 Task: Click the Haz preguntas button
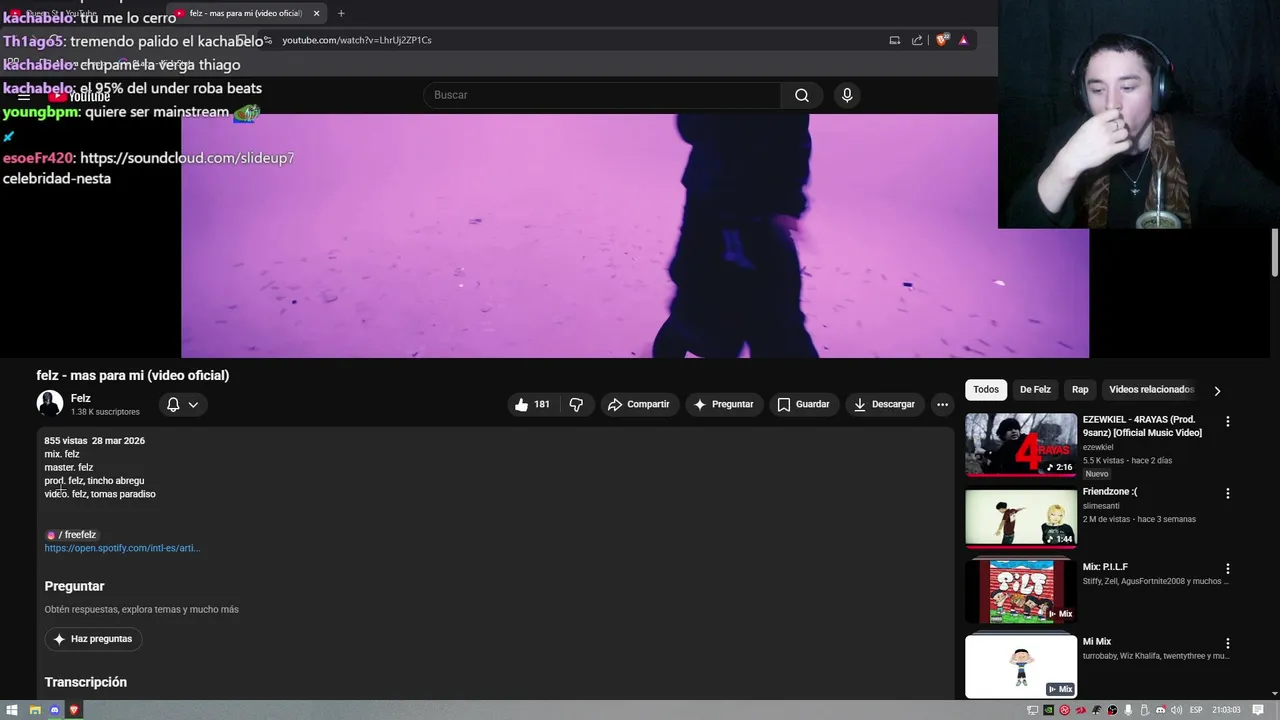coord(93,639)
